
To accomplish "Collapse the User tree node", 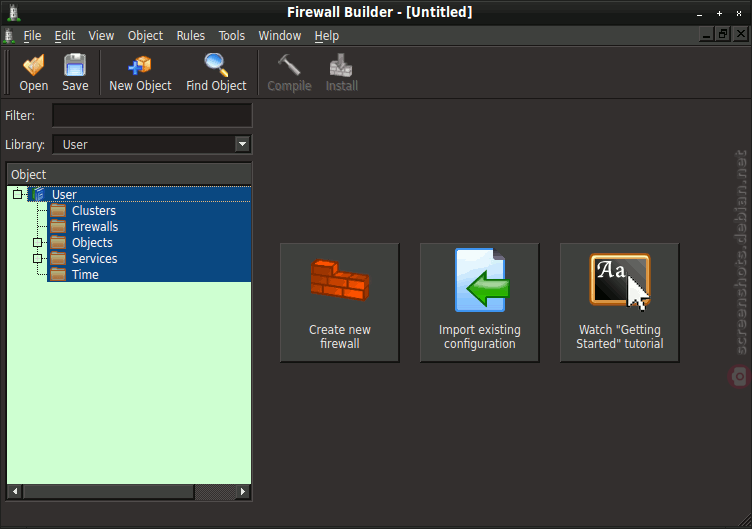I will 18,194.
